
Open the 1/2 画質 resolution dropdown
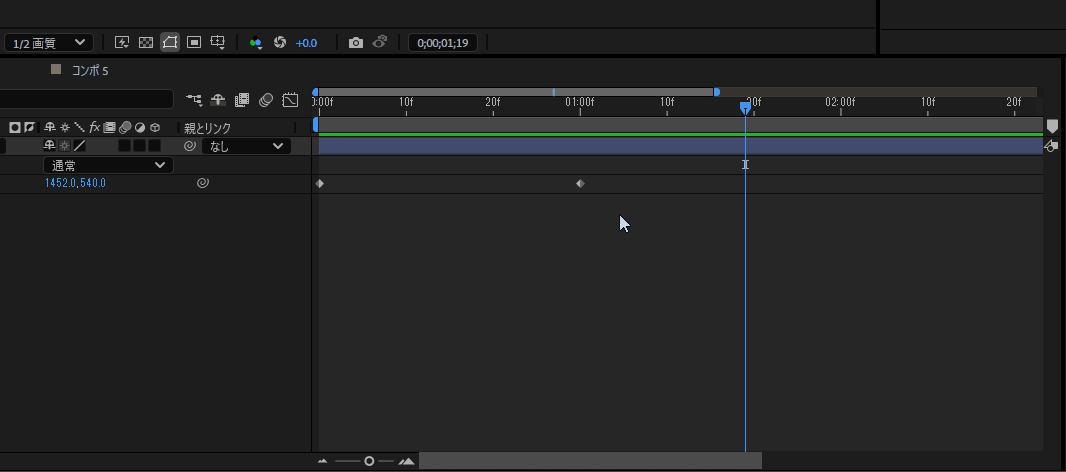point(49,43)
